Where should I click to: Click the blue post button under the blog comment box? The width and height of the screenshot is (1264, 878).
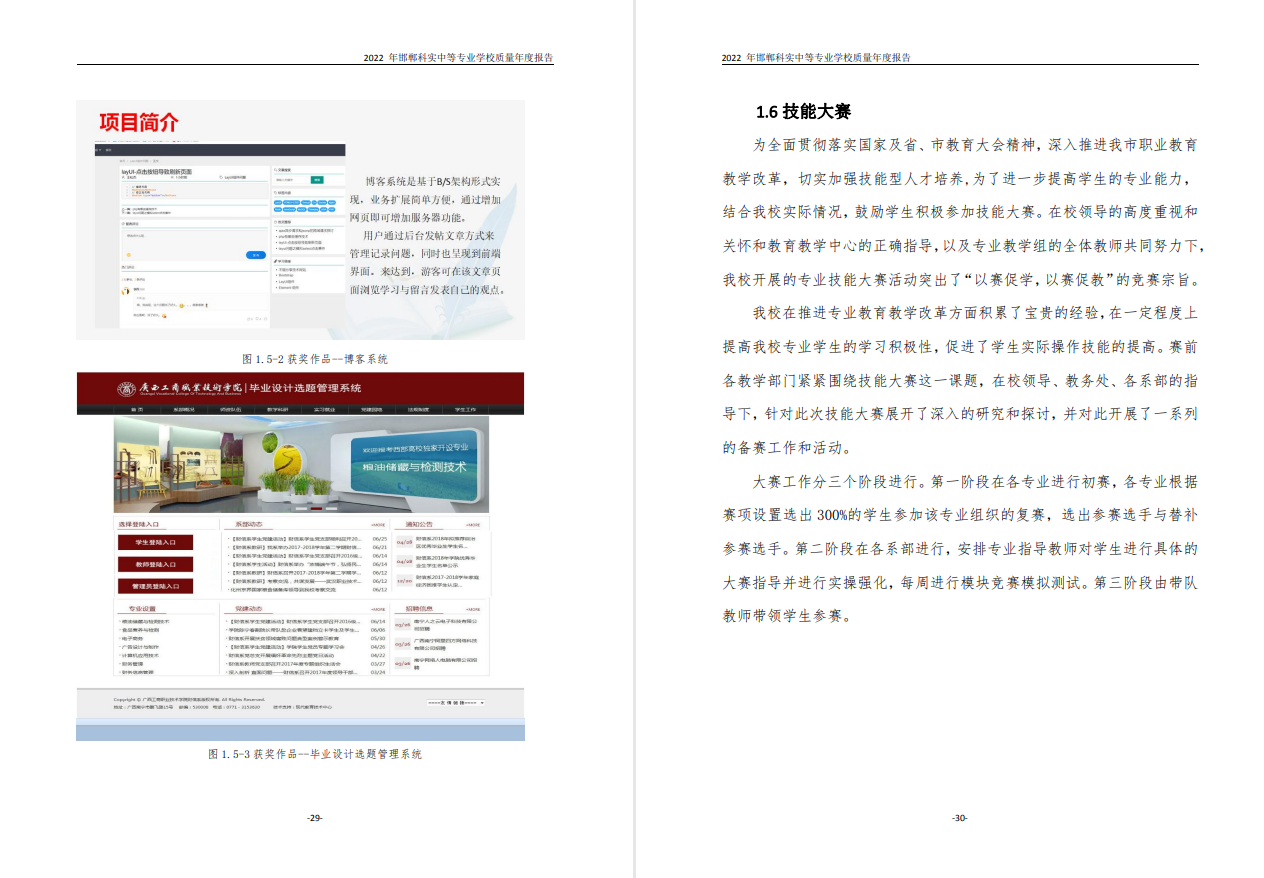256,255
